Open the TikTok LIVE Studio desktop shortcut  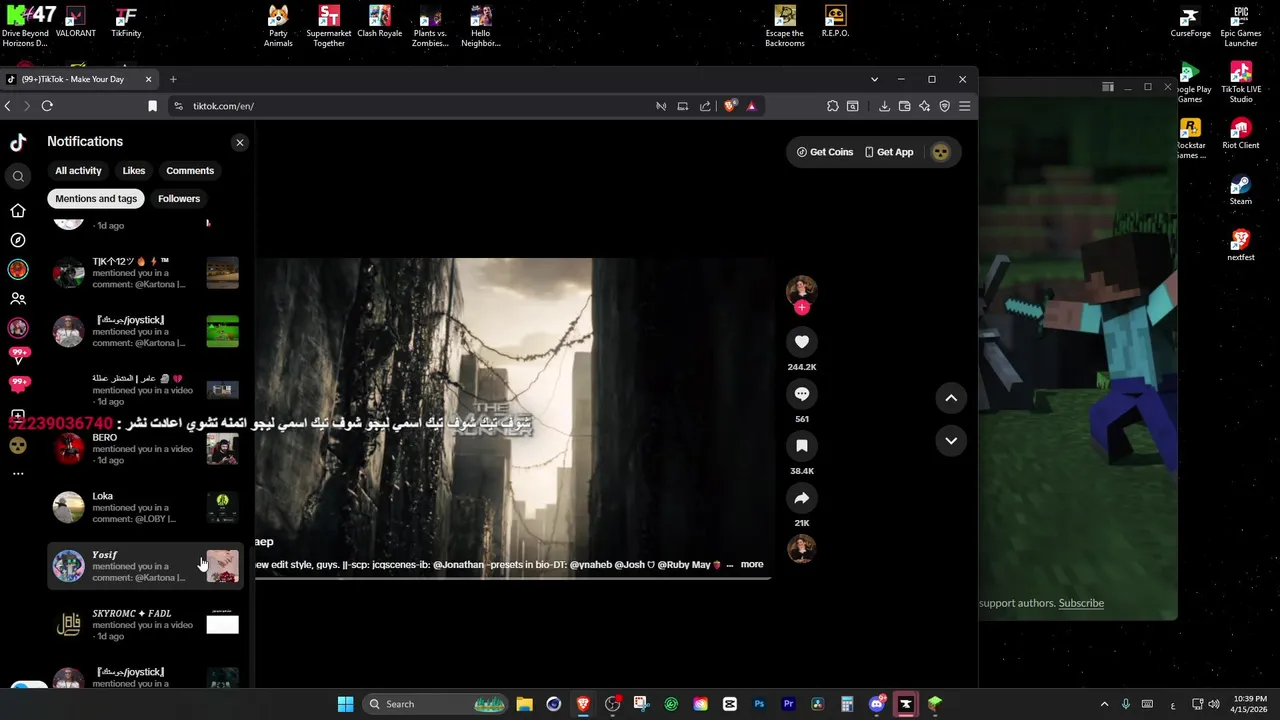(1241, 83)
